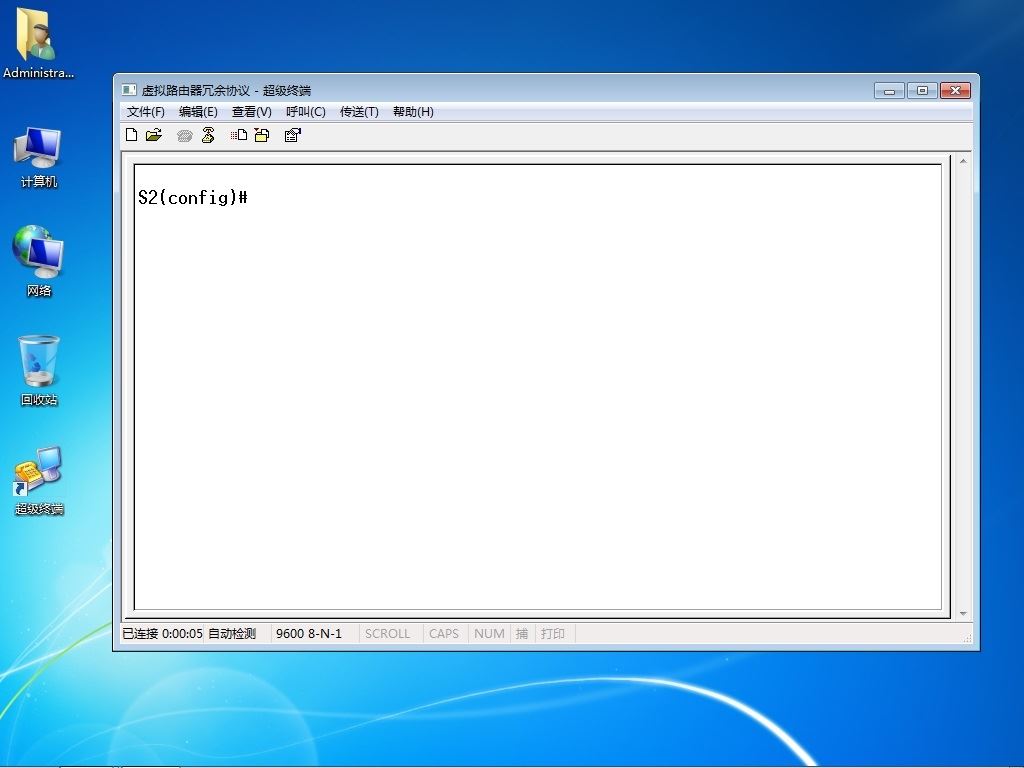
Task: Click the window title 虚拟路由器冗余协议 - 超级终端
Action: [x=226, y=90]
